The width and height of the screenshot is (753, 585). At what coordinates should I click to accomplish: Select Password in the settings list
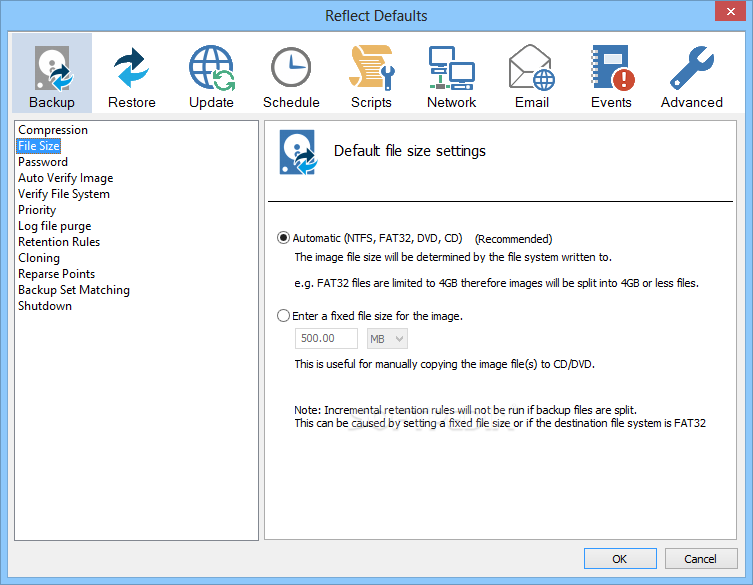(x=43, y=162)
